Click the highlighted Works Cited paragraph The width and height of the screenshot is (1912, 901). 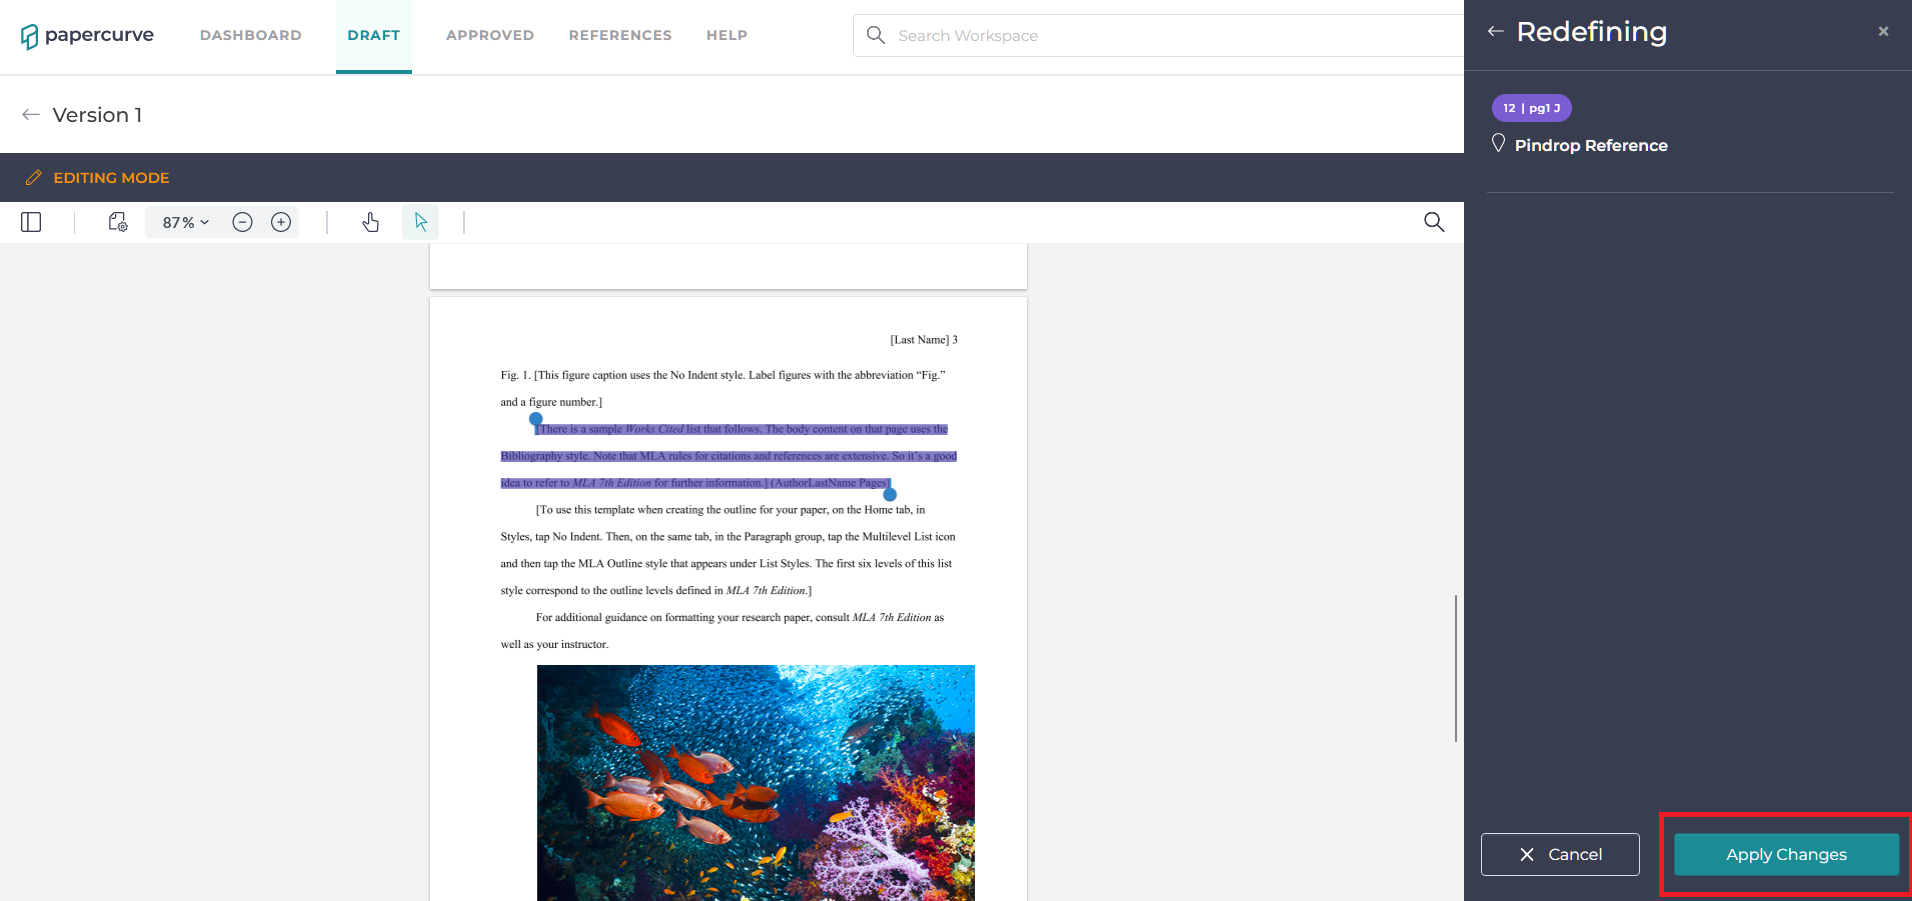click(x=729, y=456)
